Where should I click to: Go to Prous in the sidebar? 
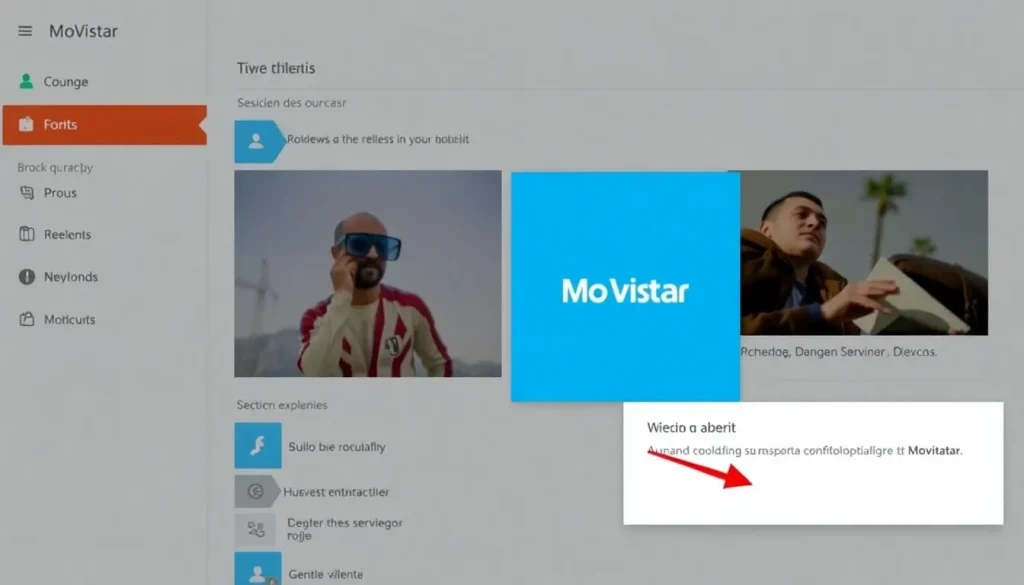click(60, 193)
